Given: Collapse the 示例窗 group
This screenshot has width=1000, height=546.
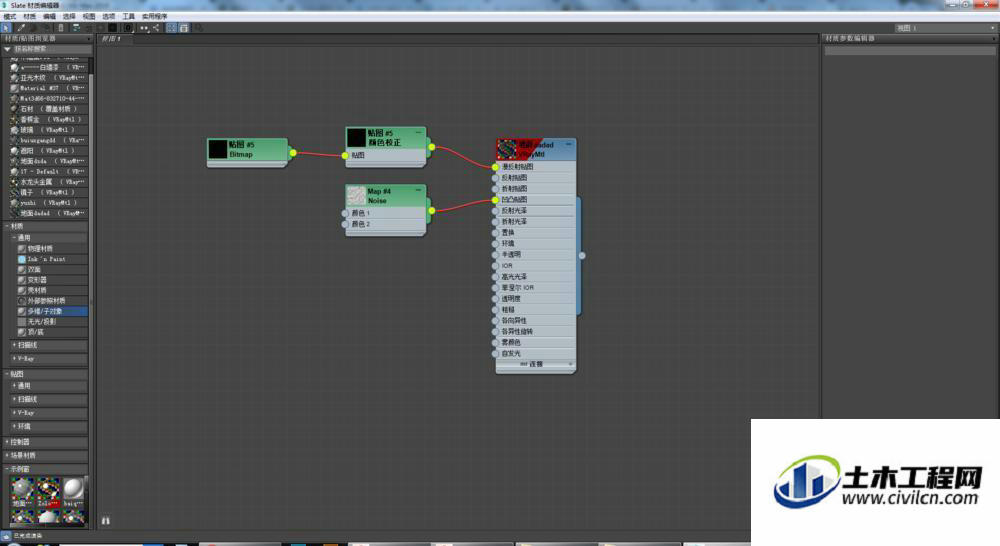Looking at the screenshot, I should tap(7, 468).
